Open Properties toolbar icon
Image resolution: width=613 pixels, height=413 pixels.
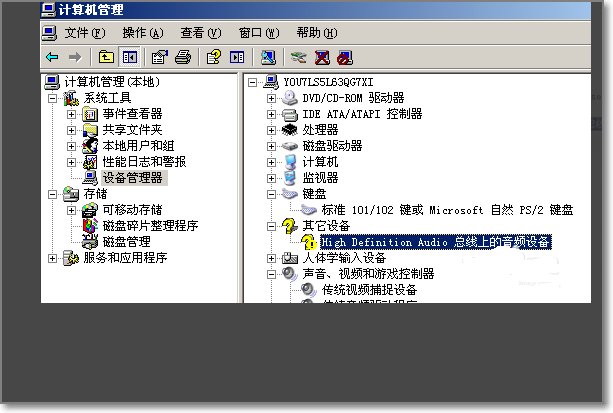(160, 57)
